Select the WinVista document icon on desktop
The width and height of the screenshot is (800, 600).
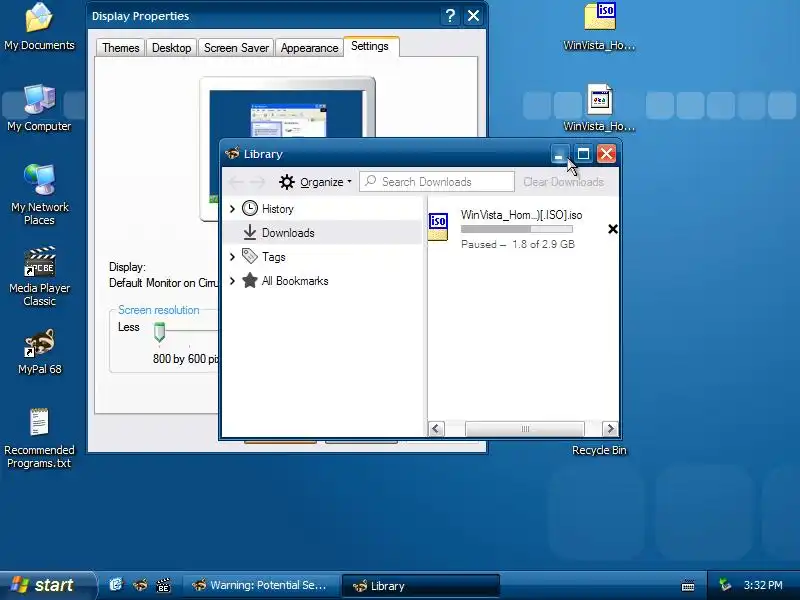tap(599, 99)
